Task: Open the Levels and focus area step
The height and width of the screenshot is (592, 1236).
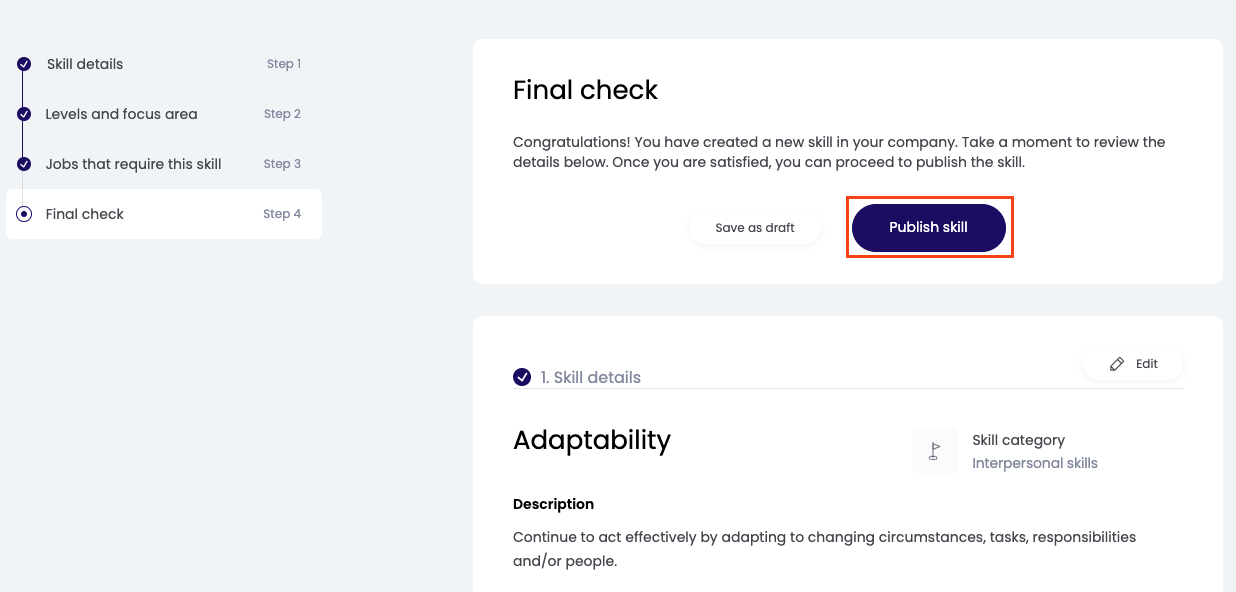Action: coord(121,114)
